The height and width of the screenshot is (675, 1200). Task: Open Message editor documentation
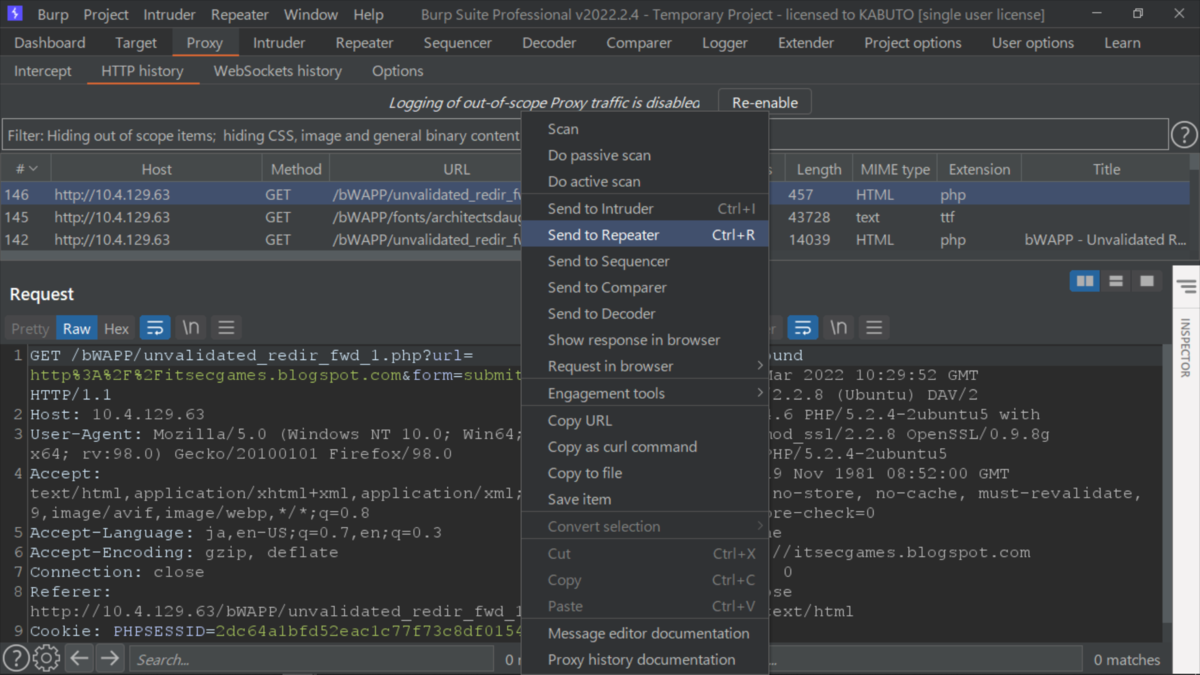[645, 633]
